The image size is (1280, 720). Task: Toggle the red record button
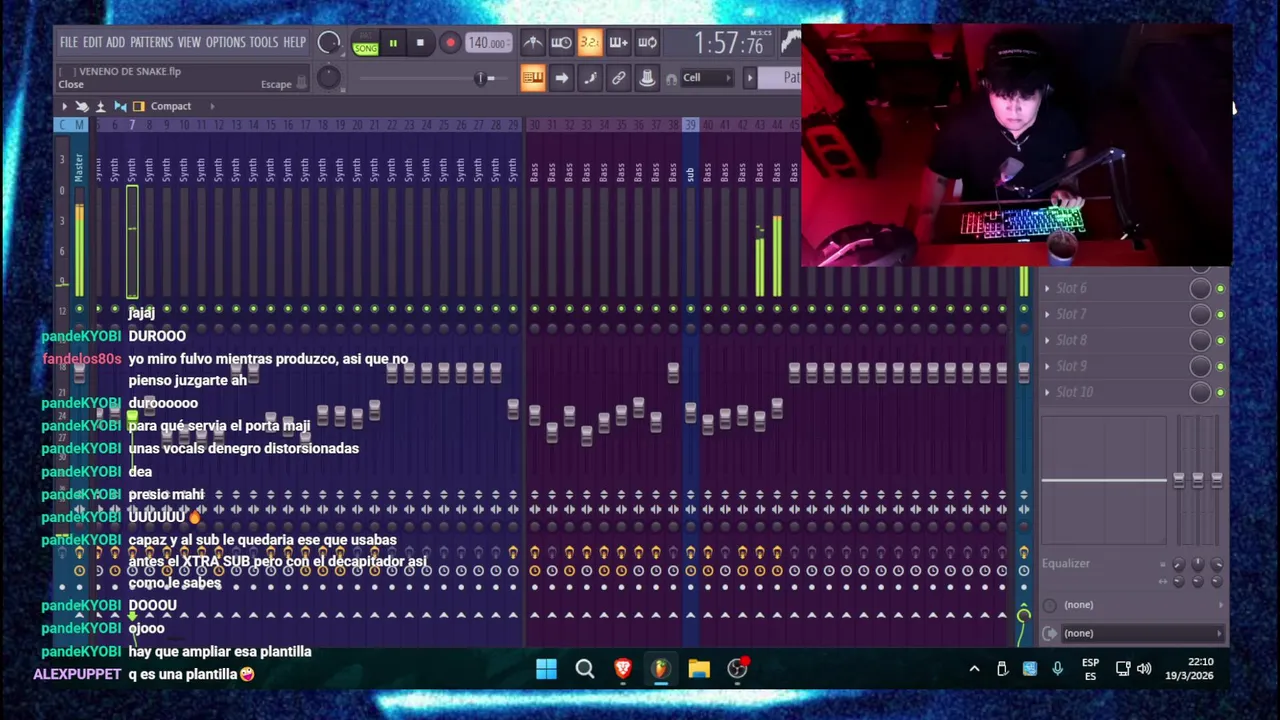coord(449,43)
